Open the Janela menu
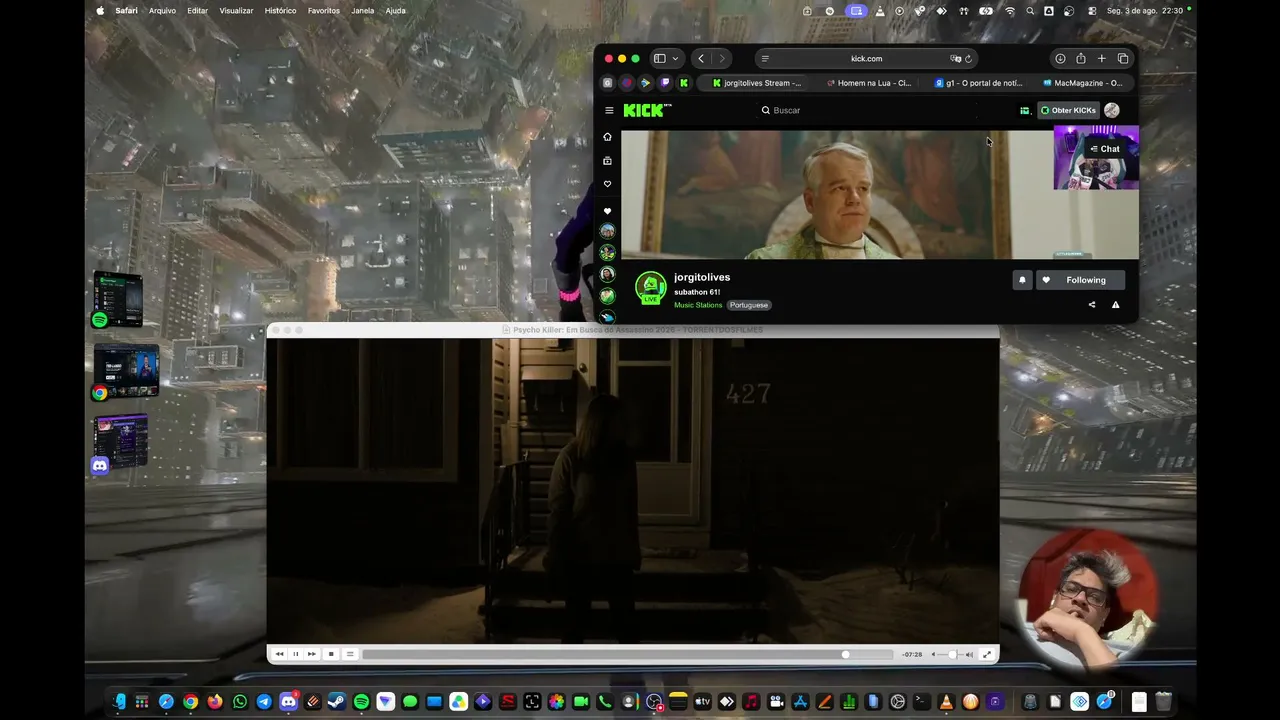 coord(363,11)
